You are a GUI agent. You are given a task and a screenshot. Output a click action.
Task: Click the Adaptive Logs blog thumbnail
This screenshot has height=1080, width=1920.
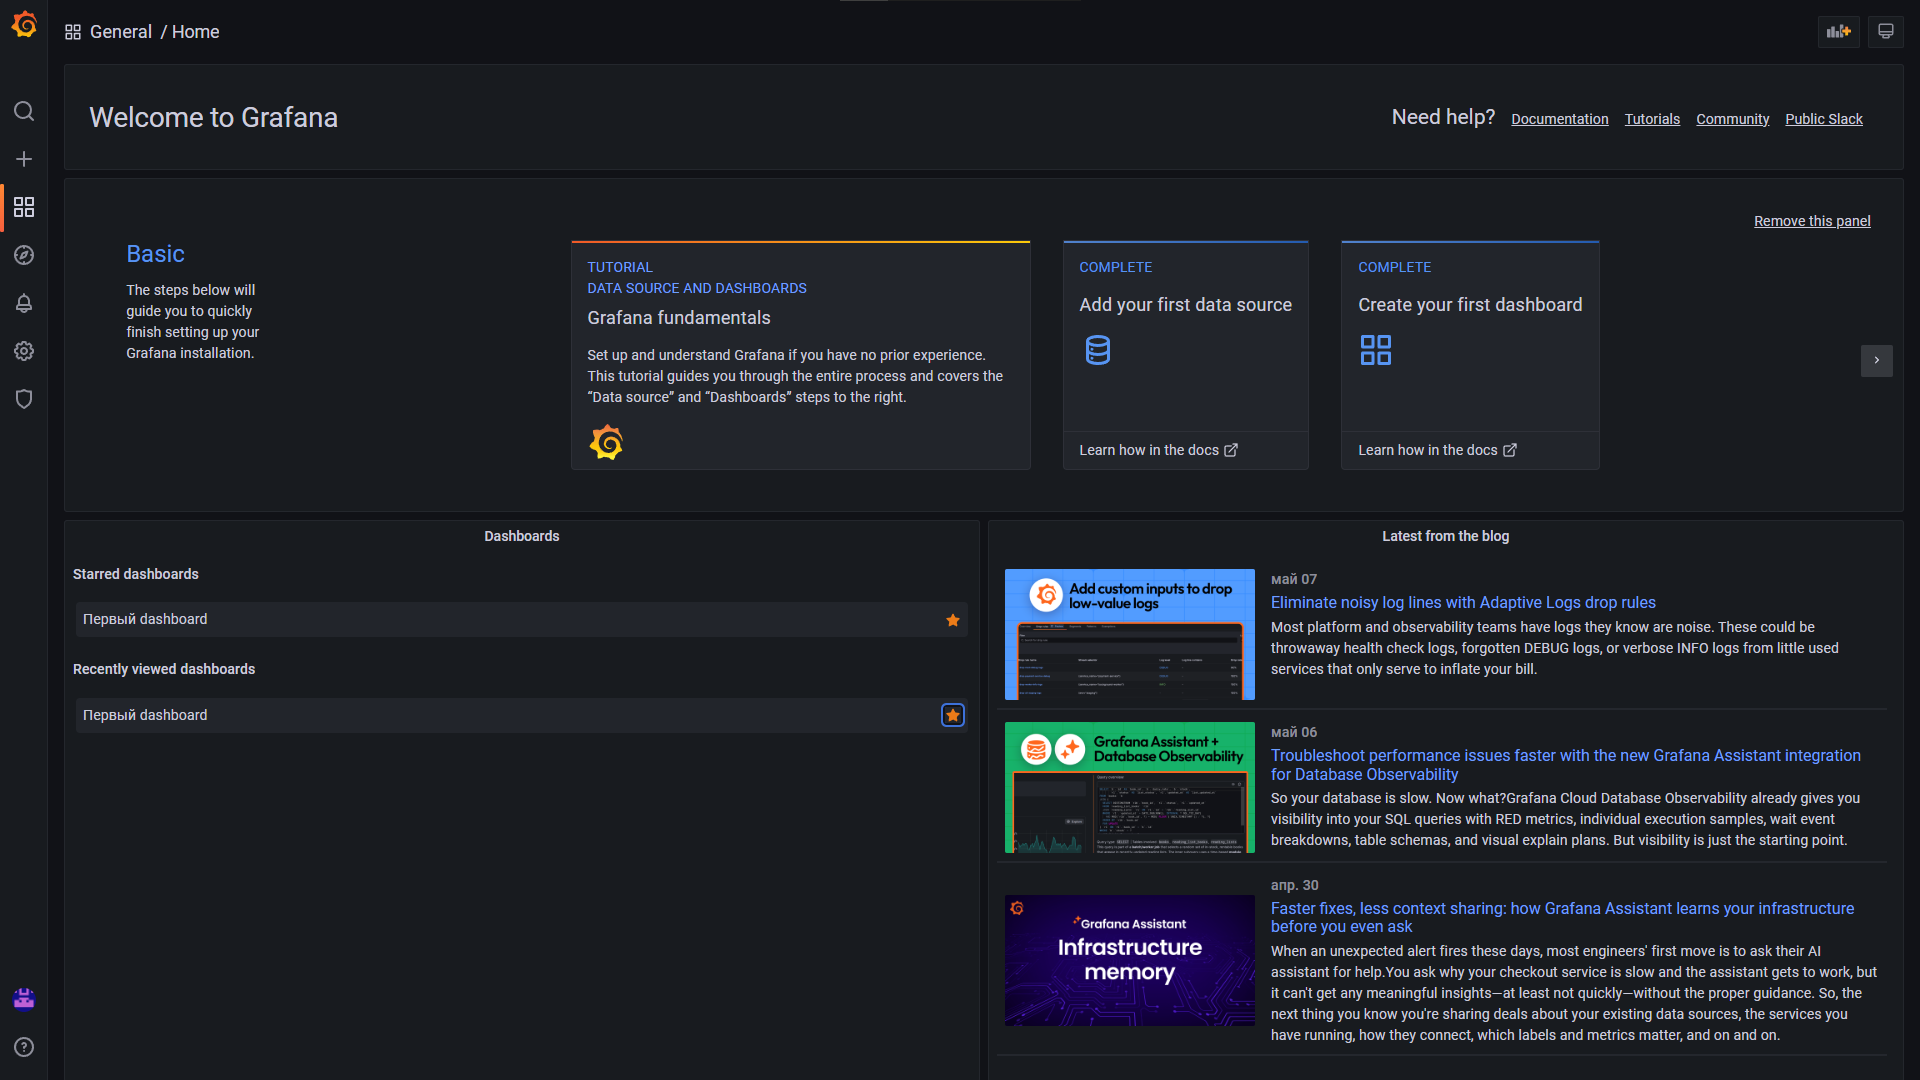(1130, 634)
